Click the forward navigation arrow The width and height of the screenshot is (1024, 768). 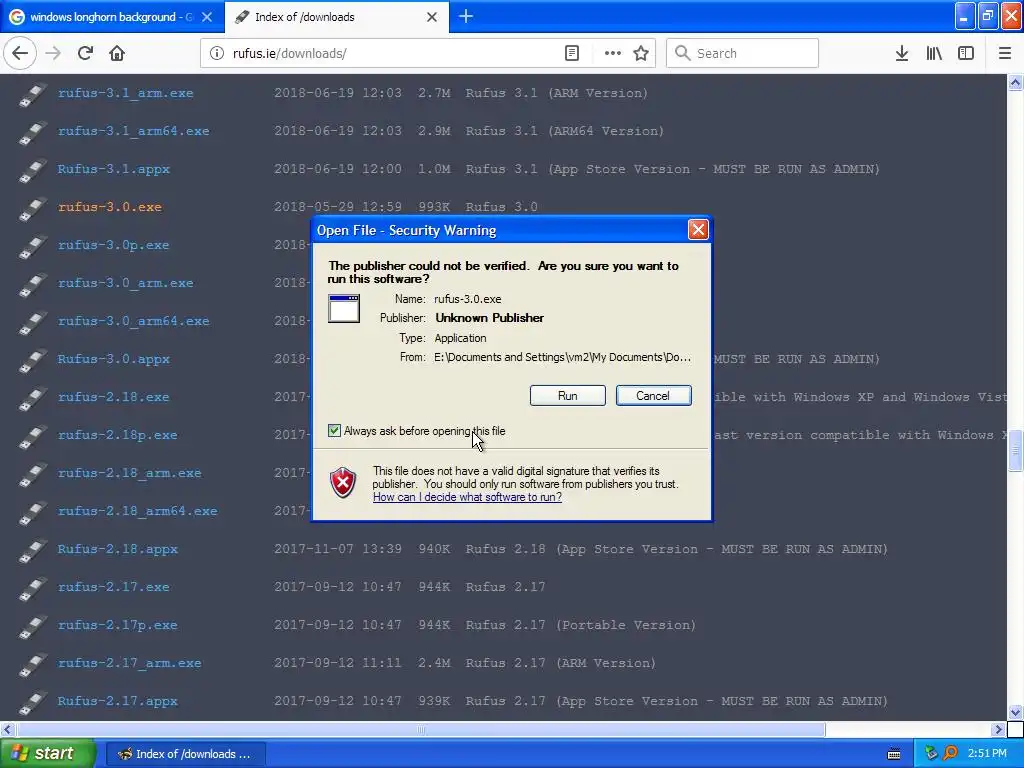(53, 53)
